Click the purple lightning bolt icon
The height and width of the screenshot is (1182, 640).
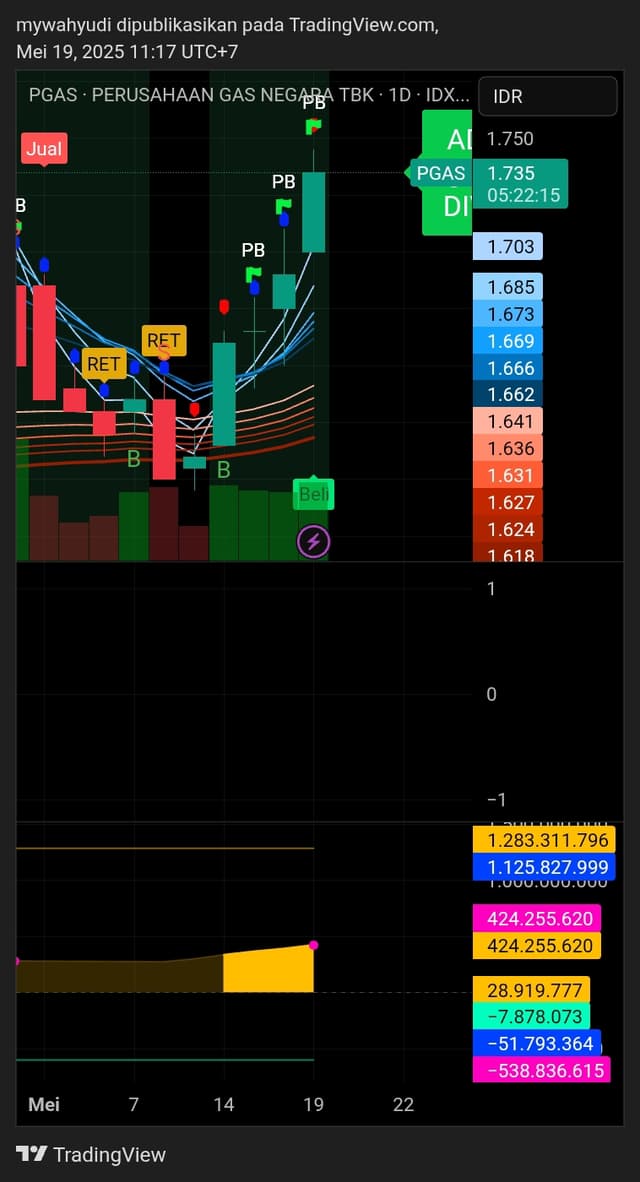point(314,540)
